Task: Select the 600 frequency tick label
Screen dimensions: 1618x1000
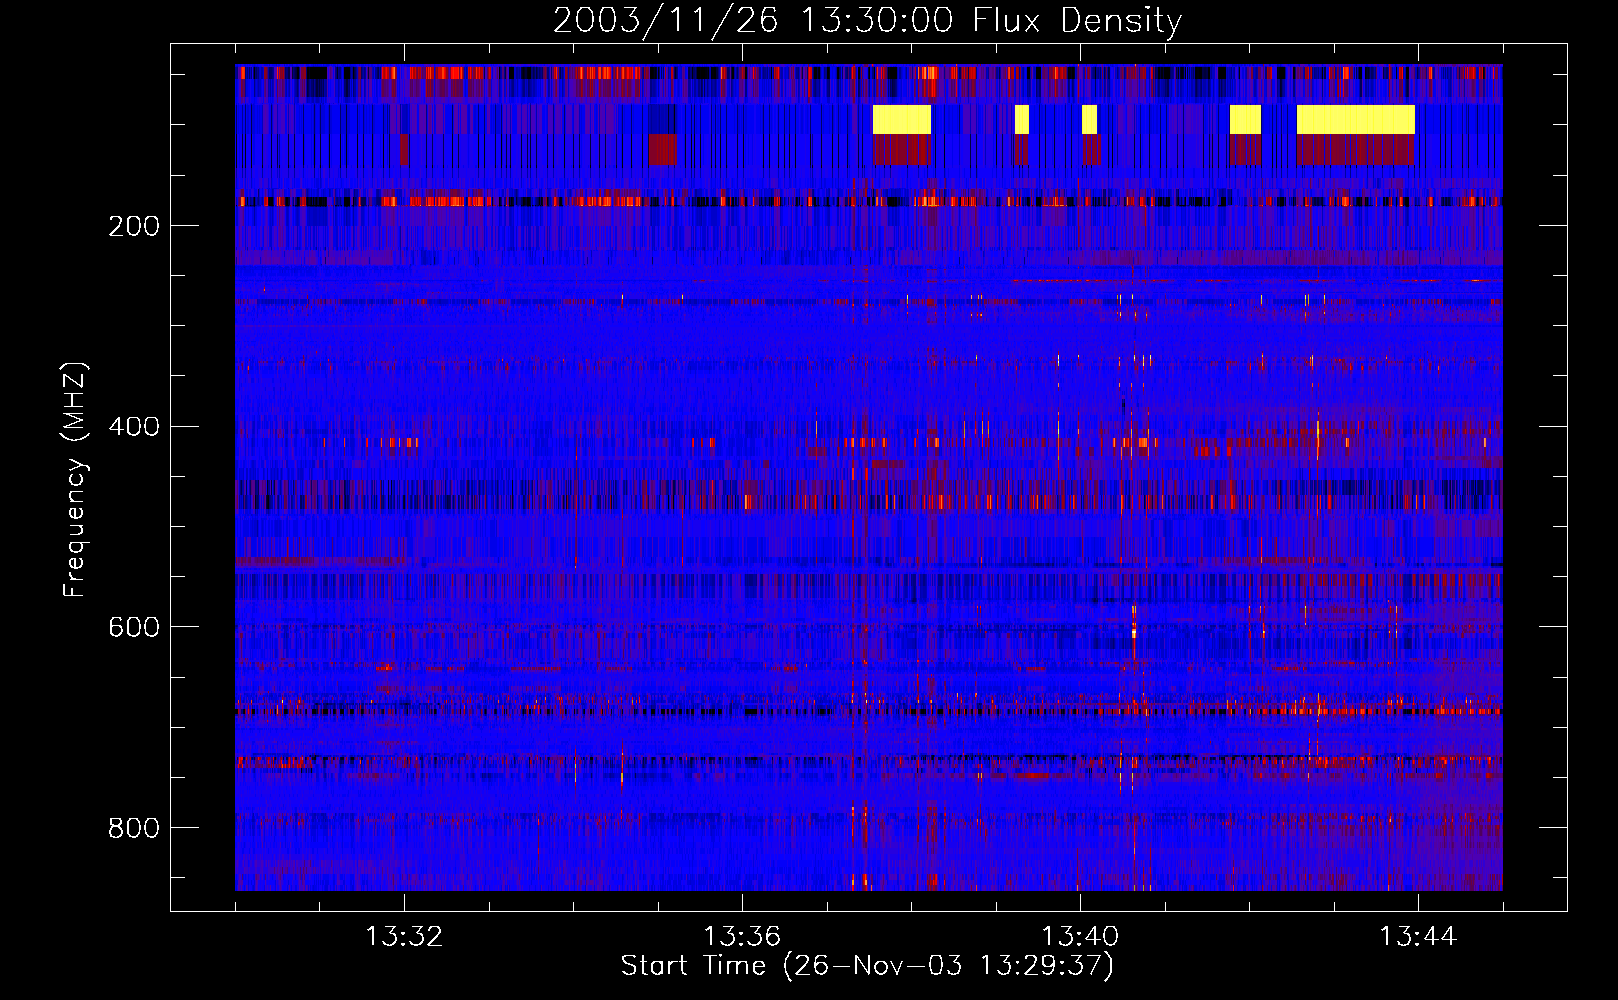Action: pos(134,627)
